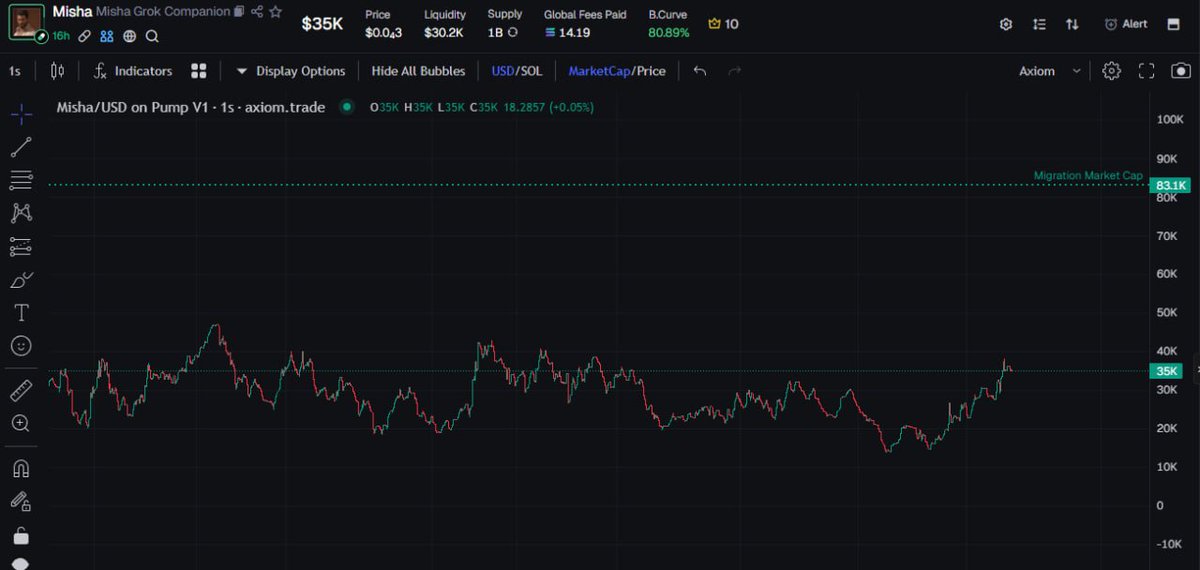Open the hexagon settings icon in header
Image resolution: width=1200 pixels, height=570 pixels.
(x=1006, y=24)
